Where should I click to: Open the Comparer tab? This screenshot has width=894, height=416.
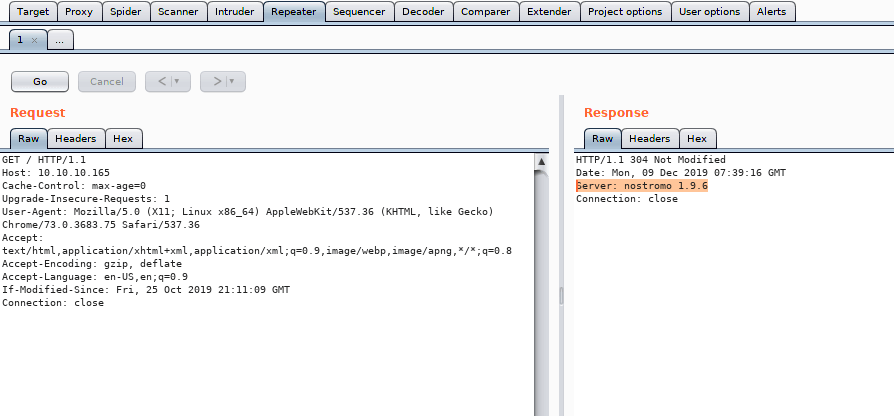click(x=486, y=11)
